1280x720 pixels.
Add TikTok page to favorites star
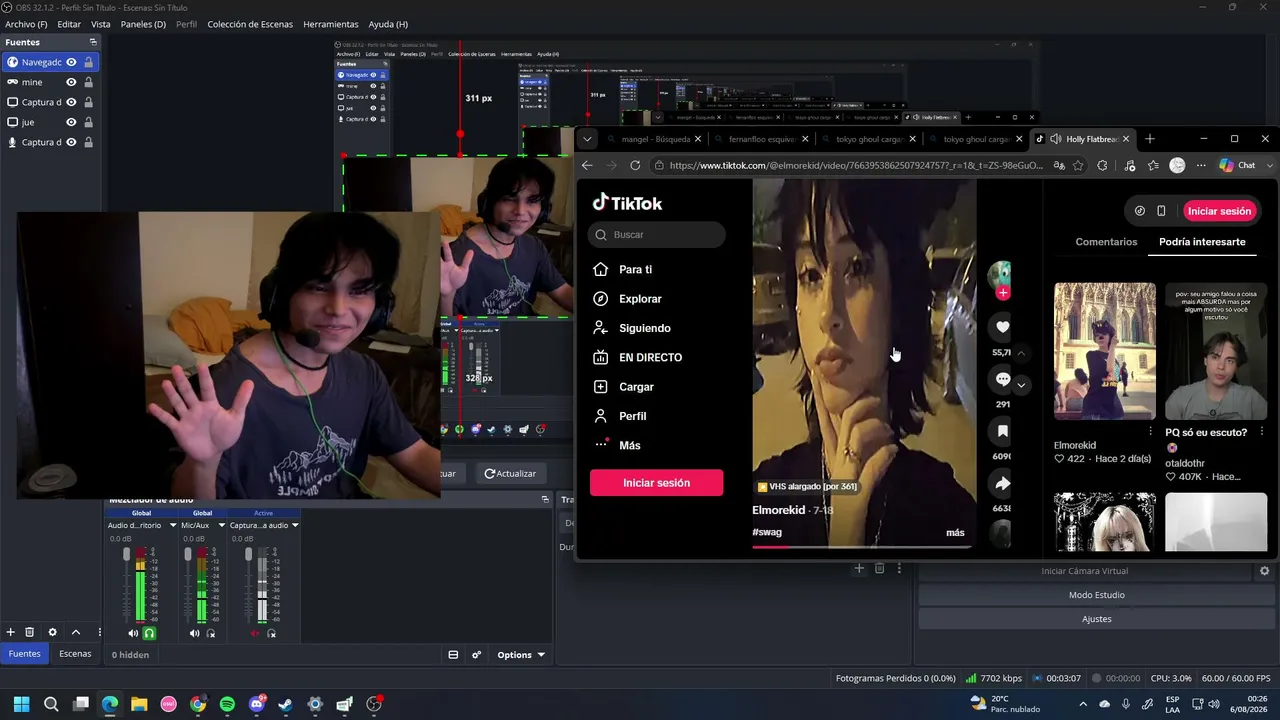pyautogui.click(x=1078, y=165)
